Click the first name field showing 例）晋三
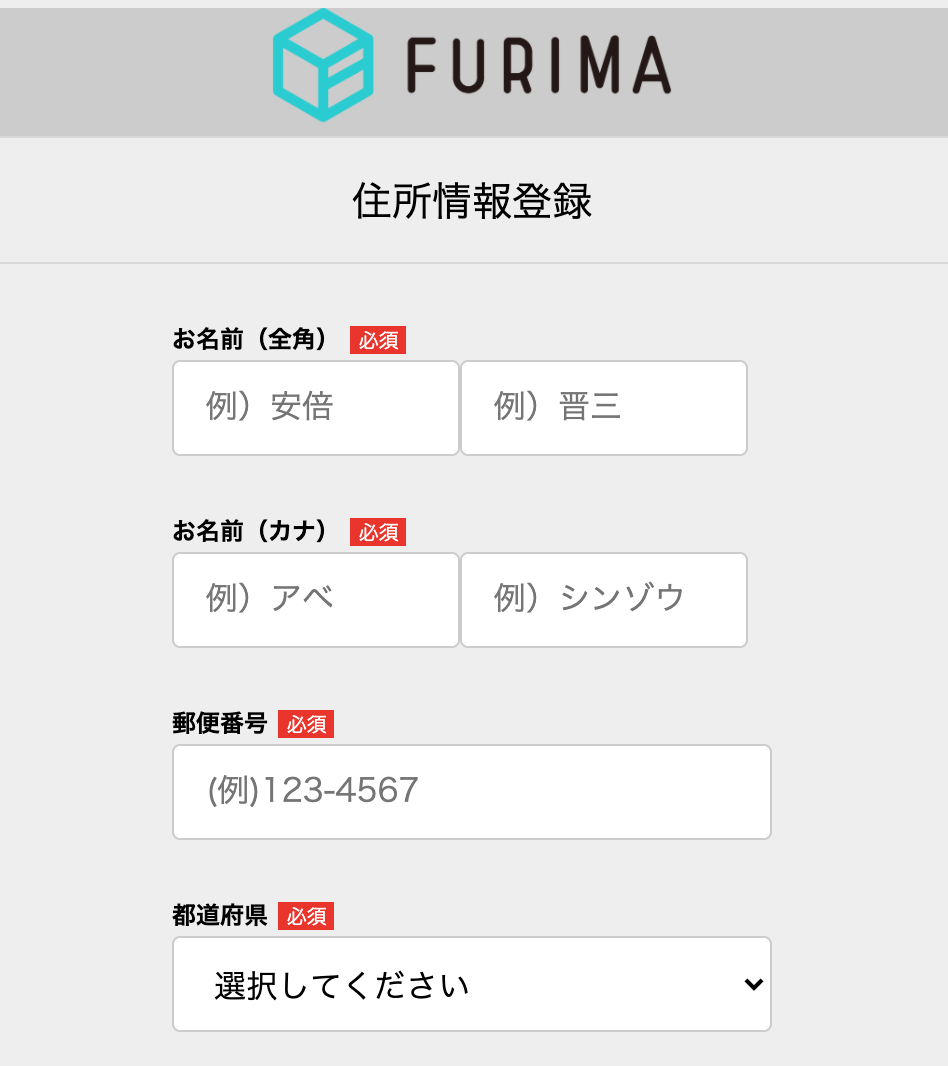This screenshot has height=1066, width=948. coord(603,407)
